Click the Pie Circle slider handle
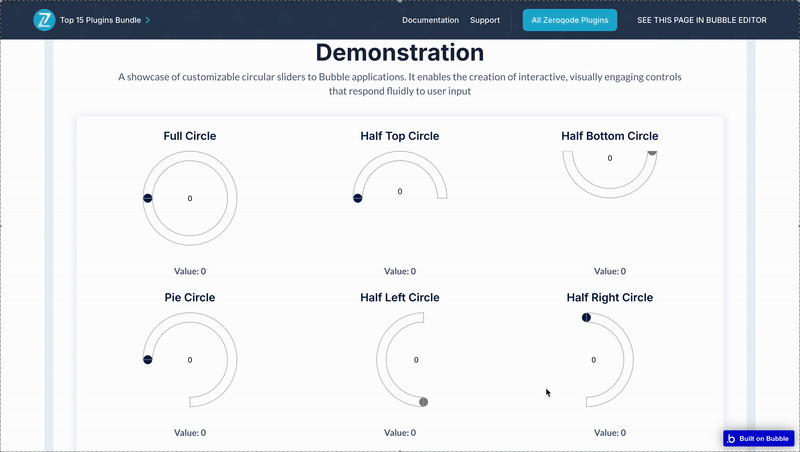The image size is (800, 452). [147, 359]
